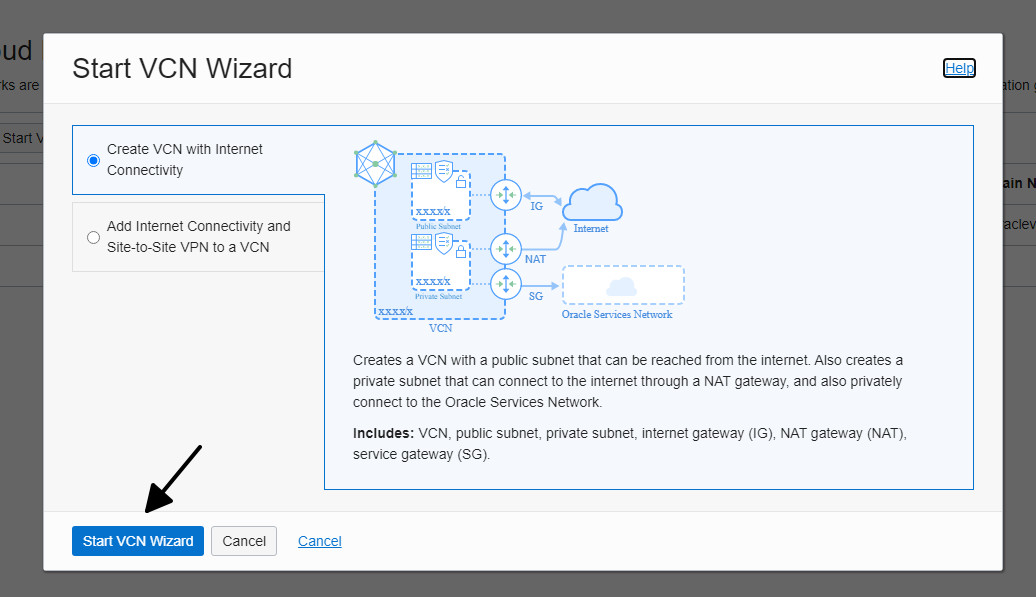The width and height of the screenshot is (1036, 597).
Task: Click the 'Start VCN Wizard' dialog title
Action: click(x=182, y=69)
